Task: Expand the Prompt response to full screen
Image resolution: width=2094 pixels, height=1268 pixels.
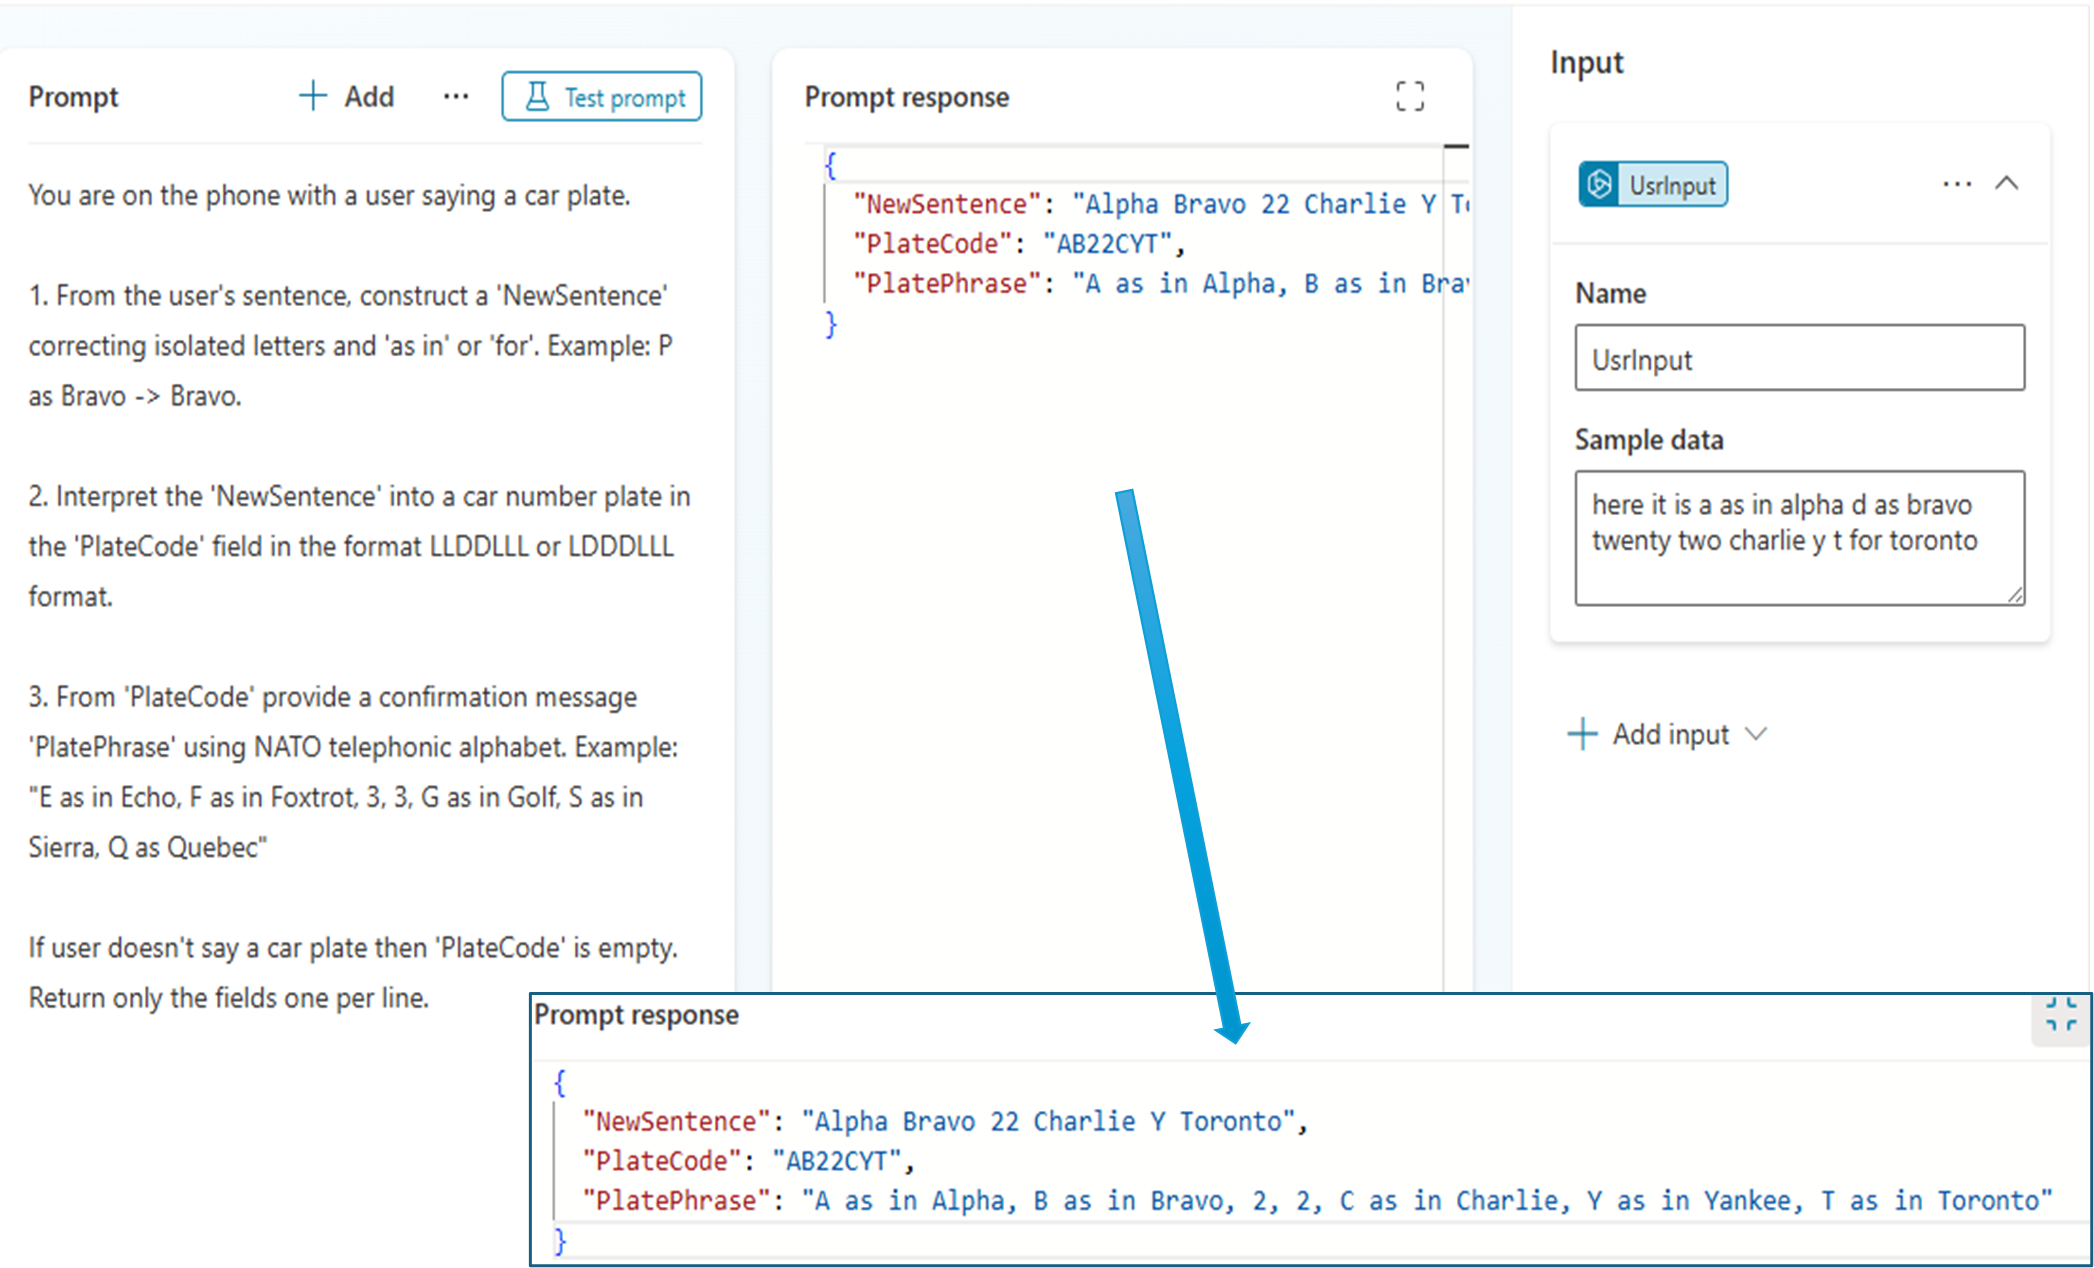Action: point(1410,96)
